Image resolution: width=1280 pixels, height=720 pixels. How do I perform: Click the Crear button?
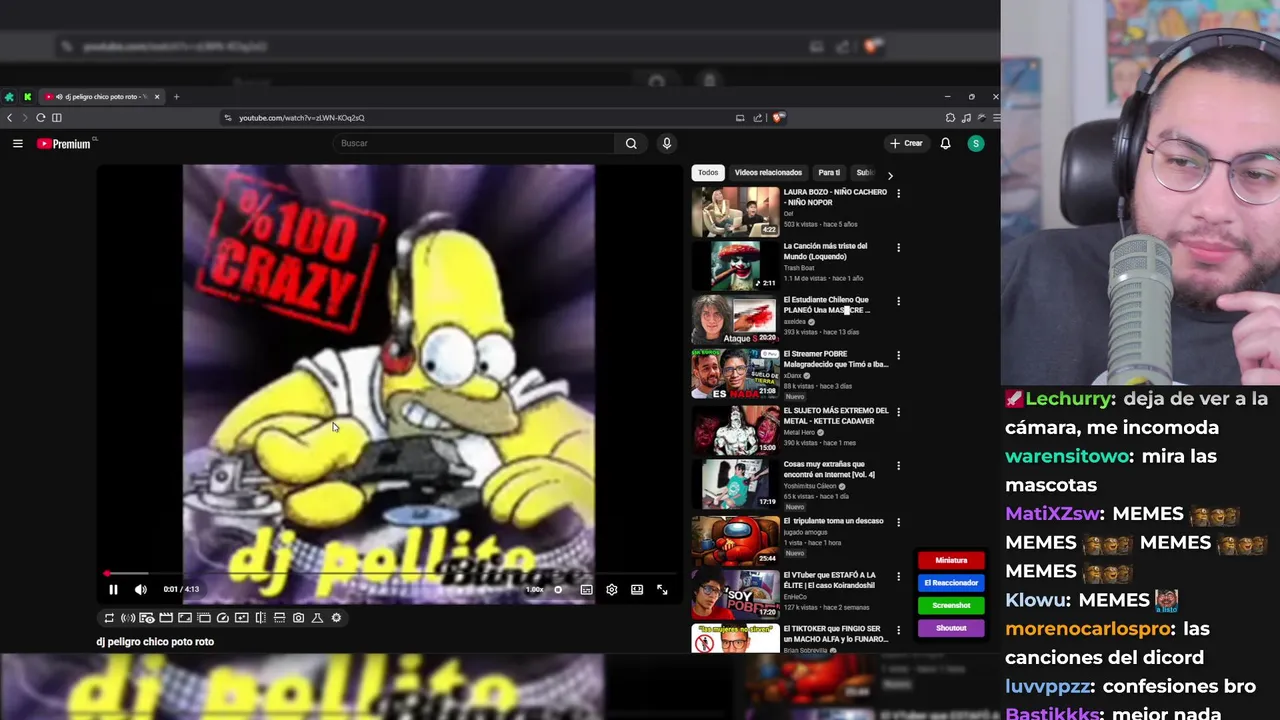point(907,144)
